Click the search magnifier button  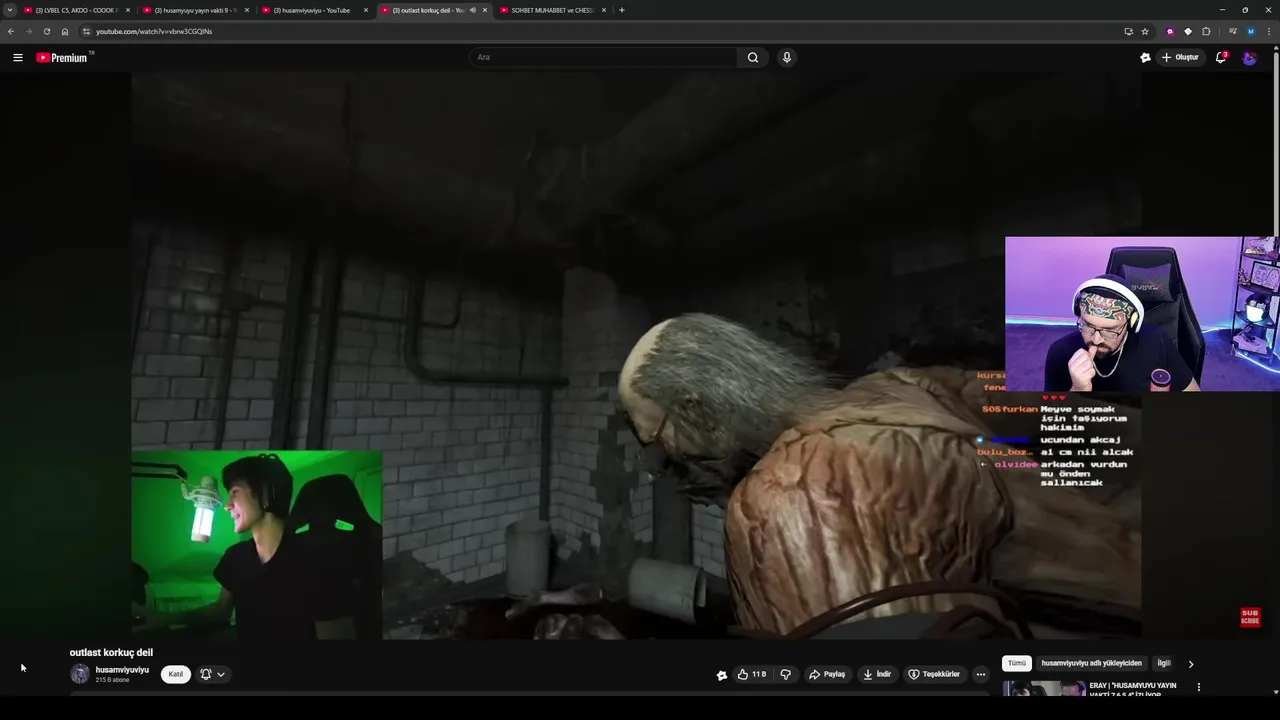[x=753, y=57]
